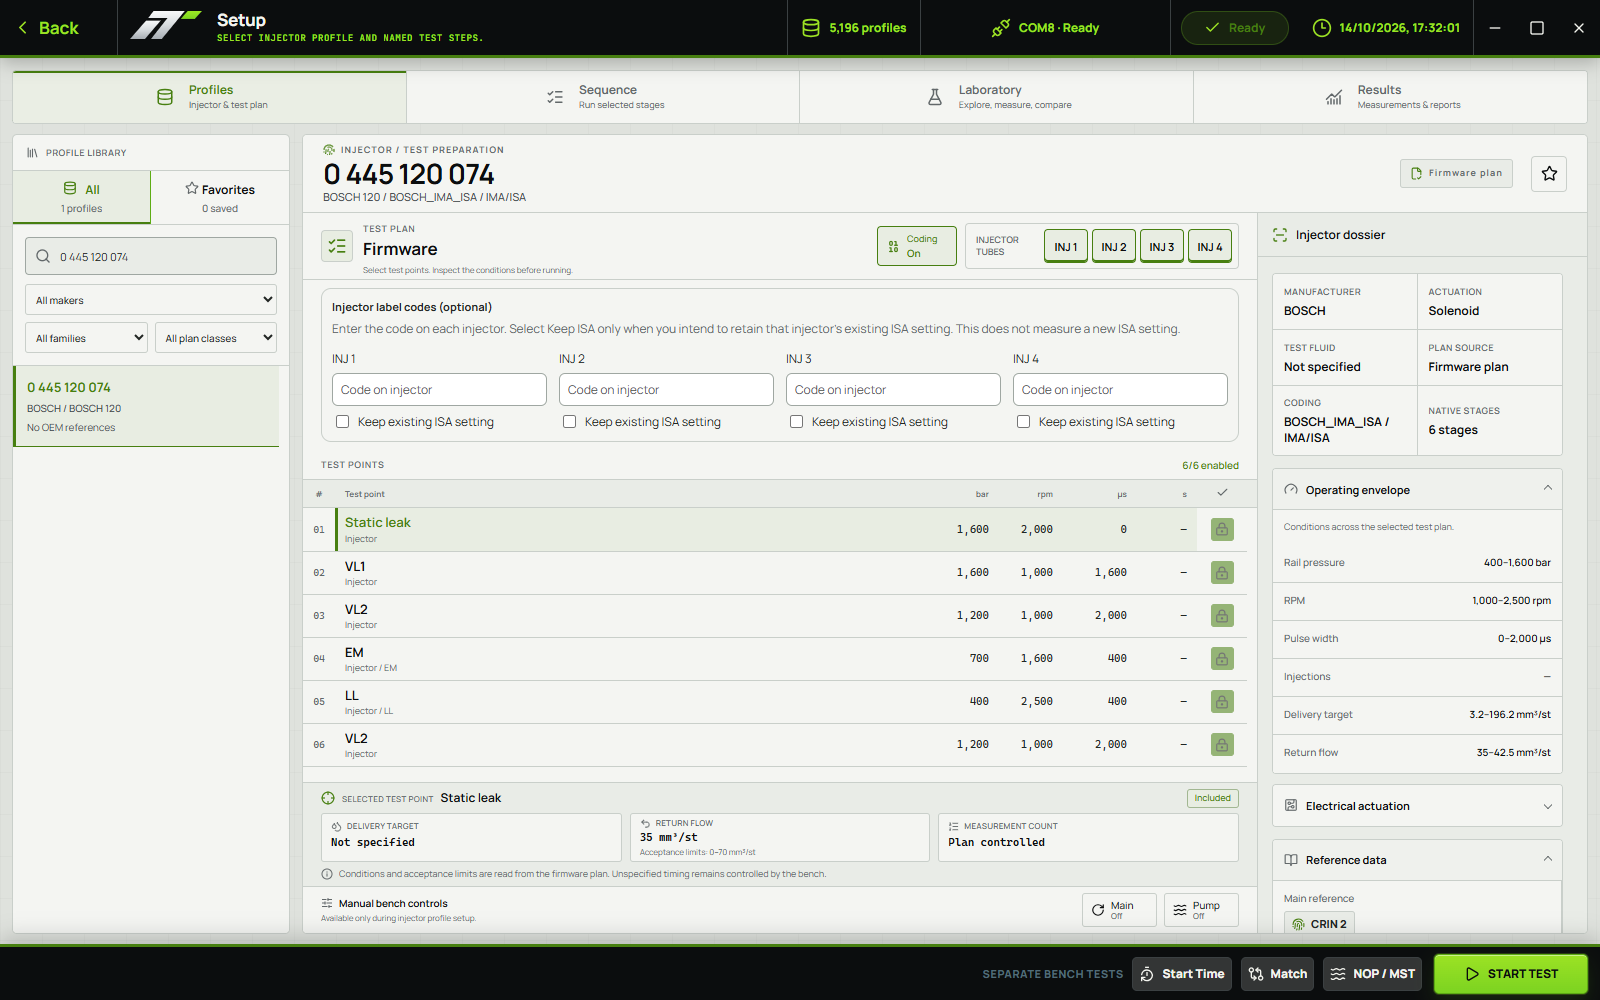Toggle injector tube INJ 2
This screenshot has width=1600, height=1000.
point(1114,246)
